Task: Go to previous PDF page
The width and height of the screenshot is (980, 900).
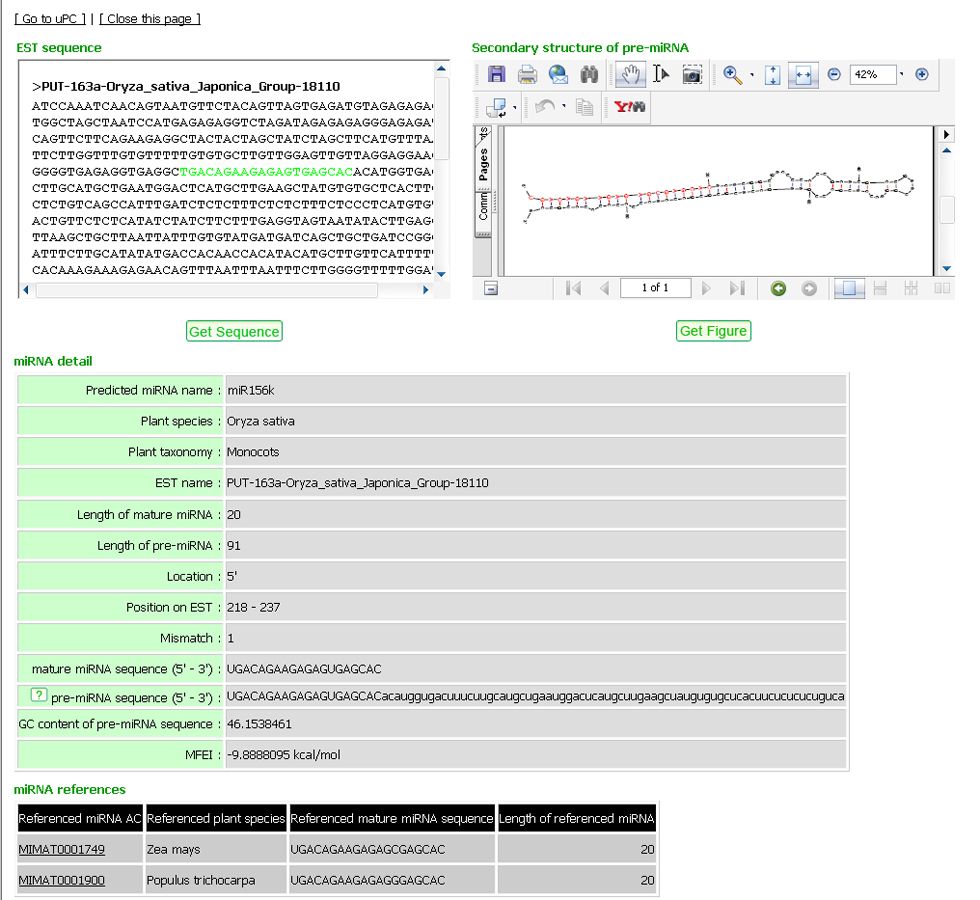Action: pyautogui.click(x=604, y=288)
